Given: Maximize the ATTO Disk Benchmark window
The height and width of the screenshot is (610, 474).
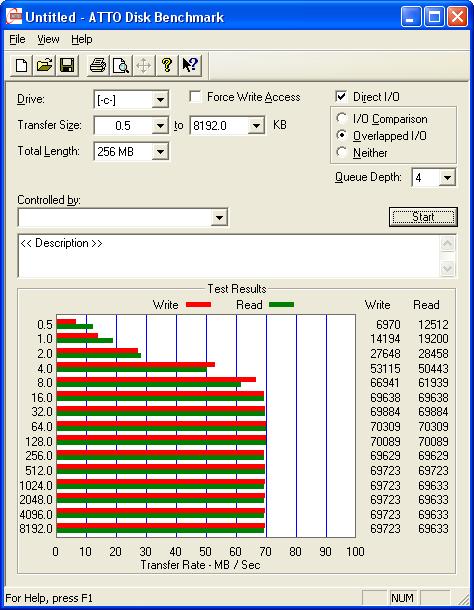Looking at the screenshot, I should (x=434, y=17).
